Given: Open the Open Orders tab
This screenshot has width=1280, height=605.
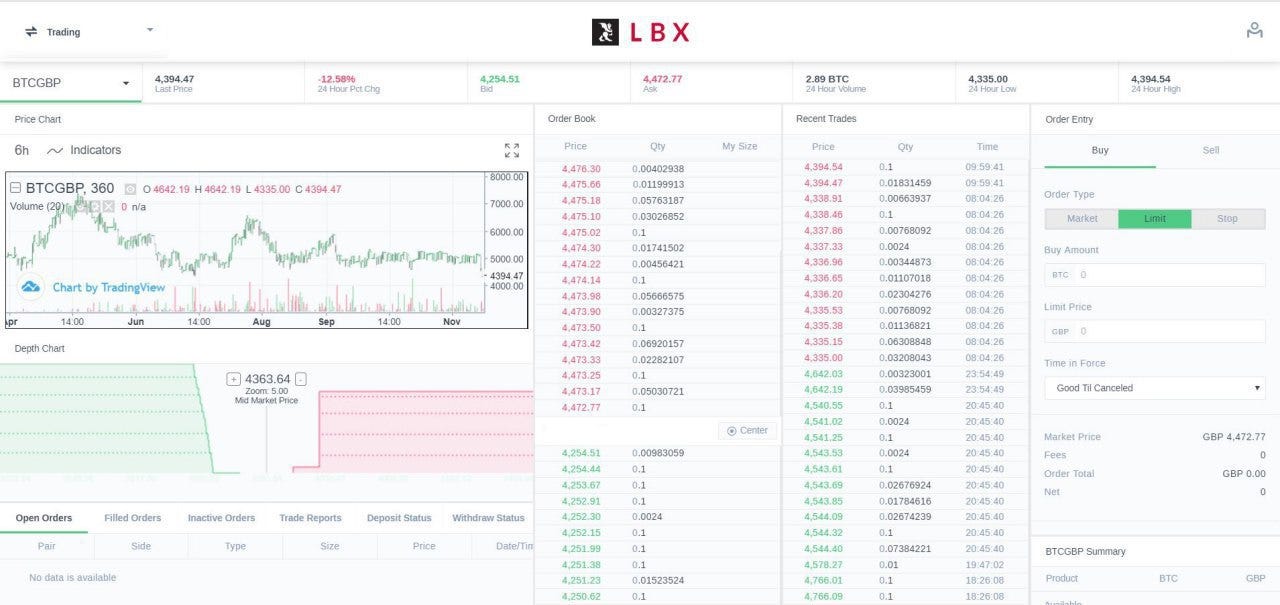Looking at the screenshot, I should coord(44,518).
